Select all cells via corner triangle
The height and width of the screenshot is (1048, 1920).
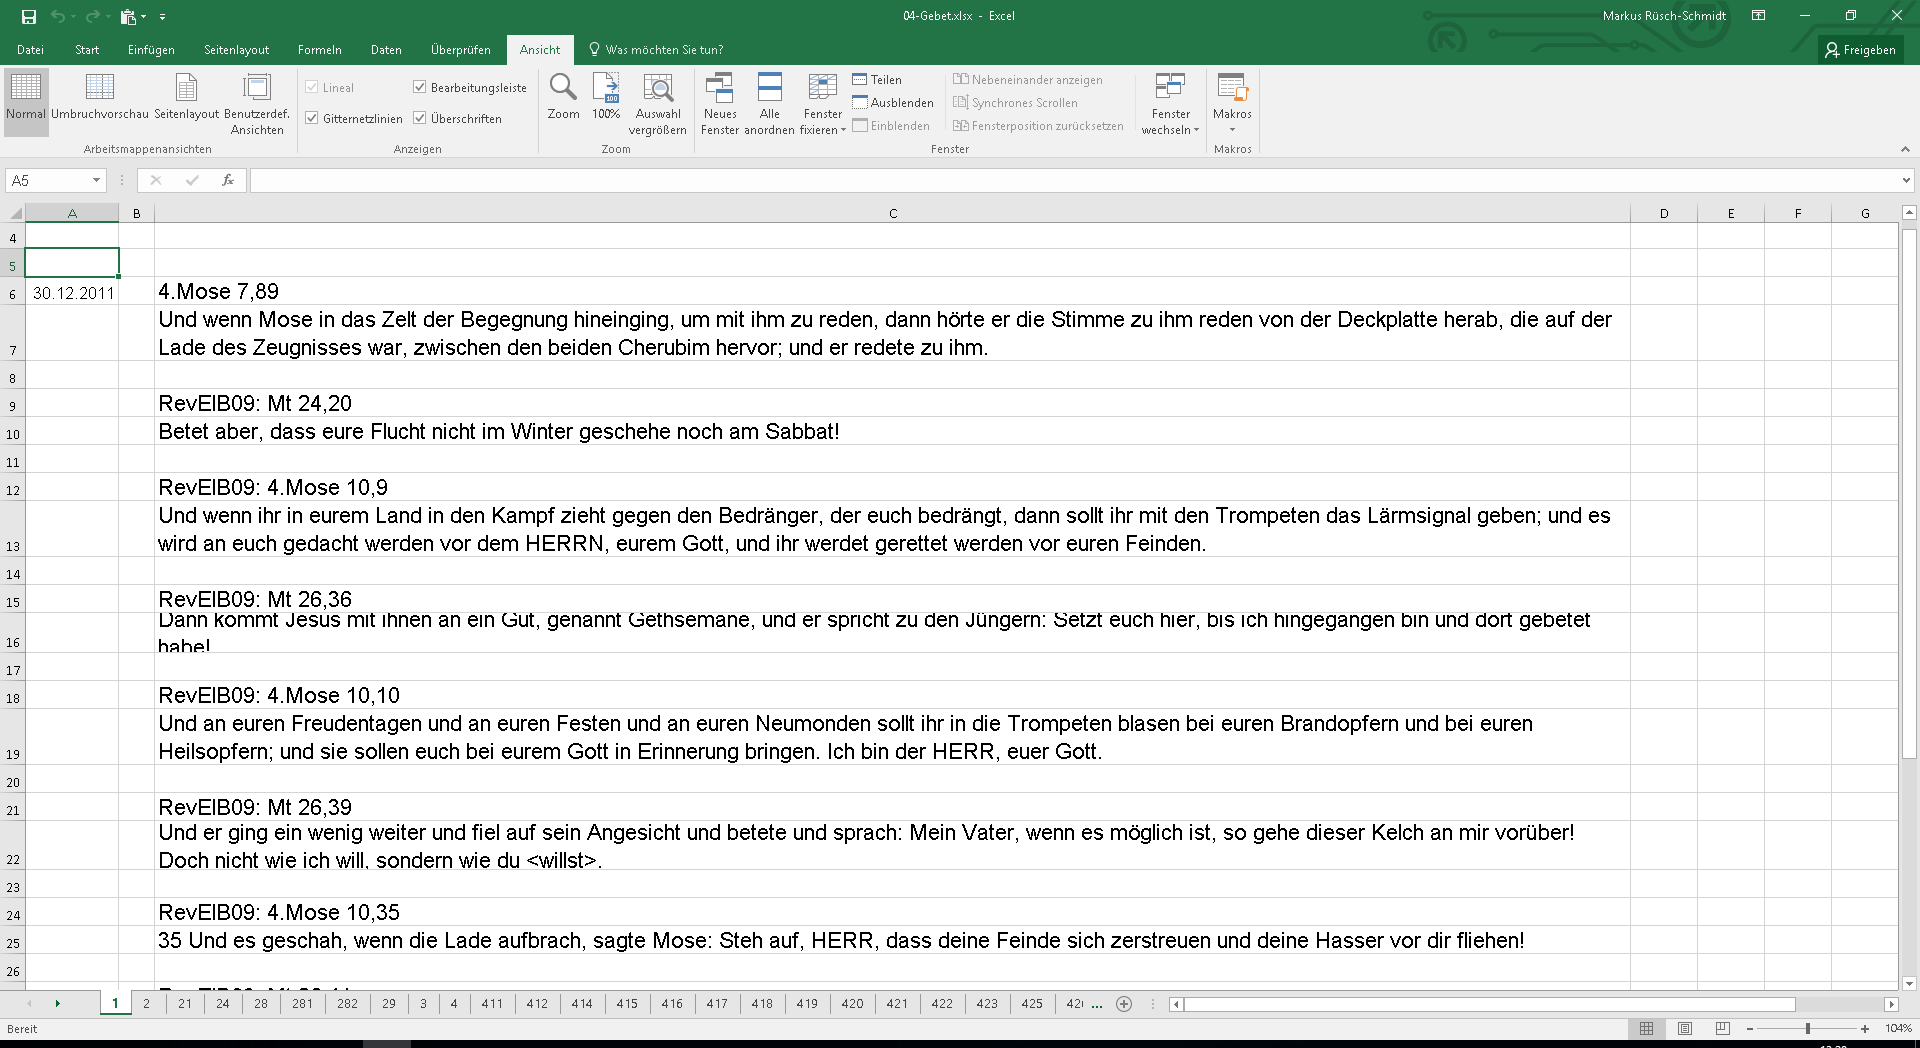pos(14,213)
